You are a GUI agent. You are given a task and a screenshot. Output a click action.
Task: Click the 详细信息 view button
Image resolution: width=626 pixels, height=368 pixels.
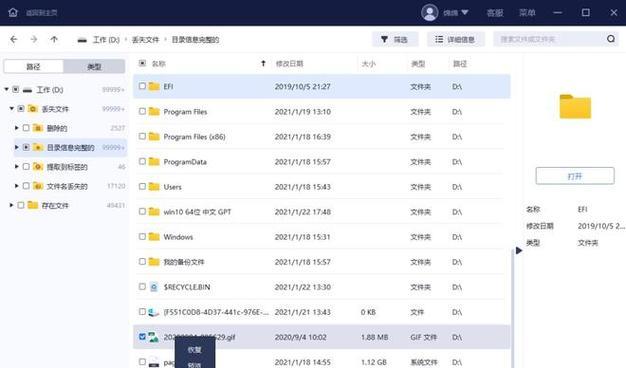(x=455, y=39)
